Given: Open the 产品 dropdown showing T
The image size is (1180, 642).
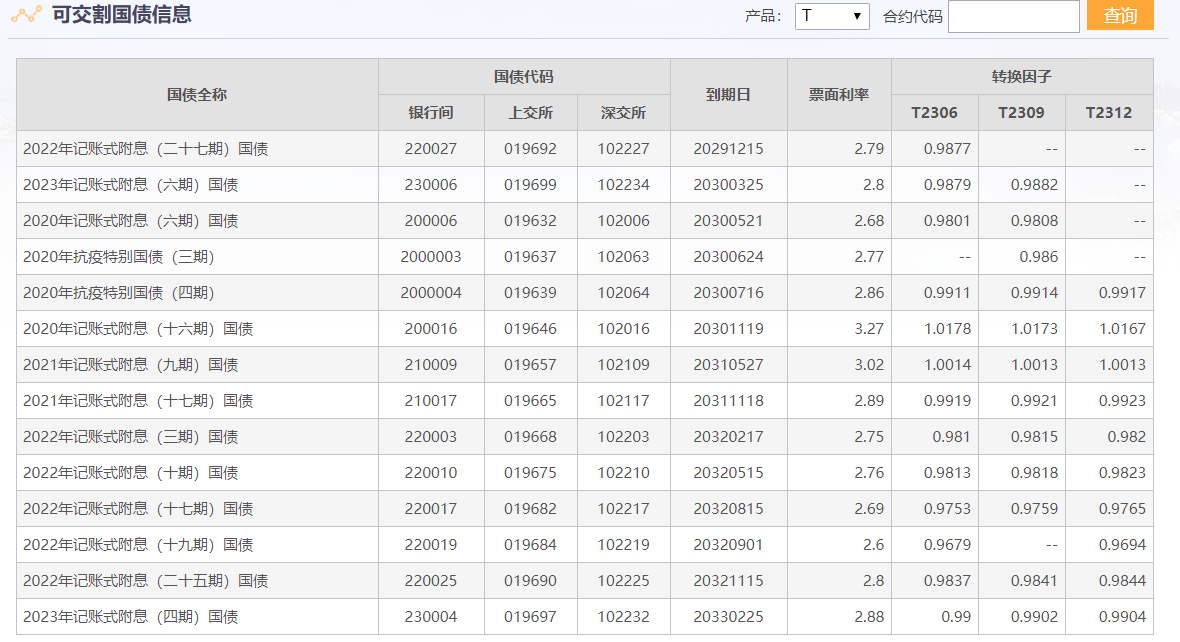Looking at the screenshot, I should pos(832,16).
